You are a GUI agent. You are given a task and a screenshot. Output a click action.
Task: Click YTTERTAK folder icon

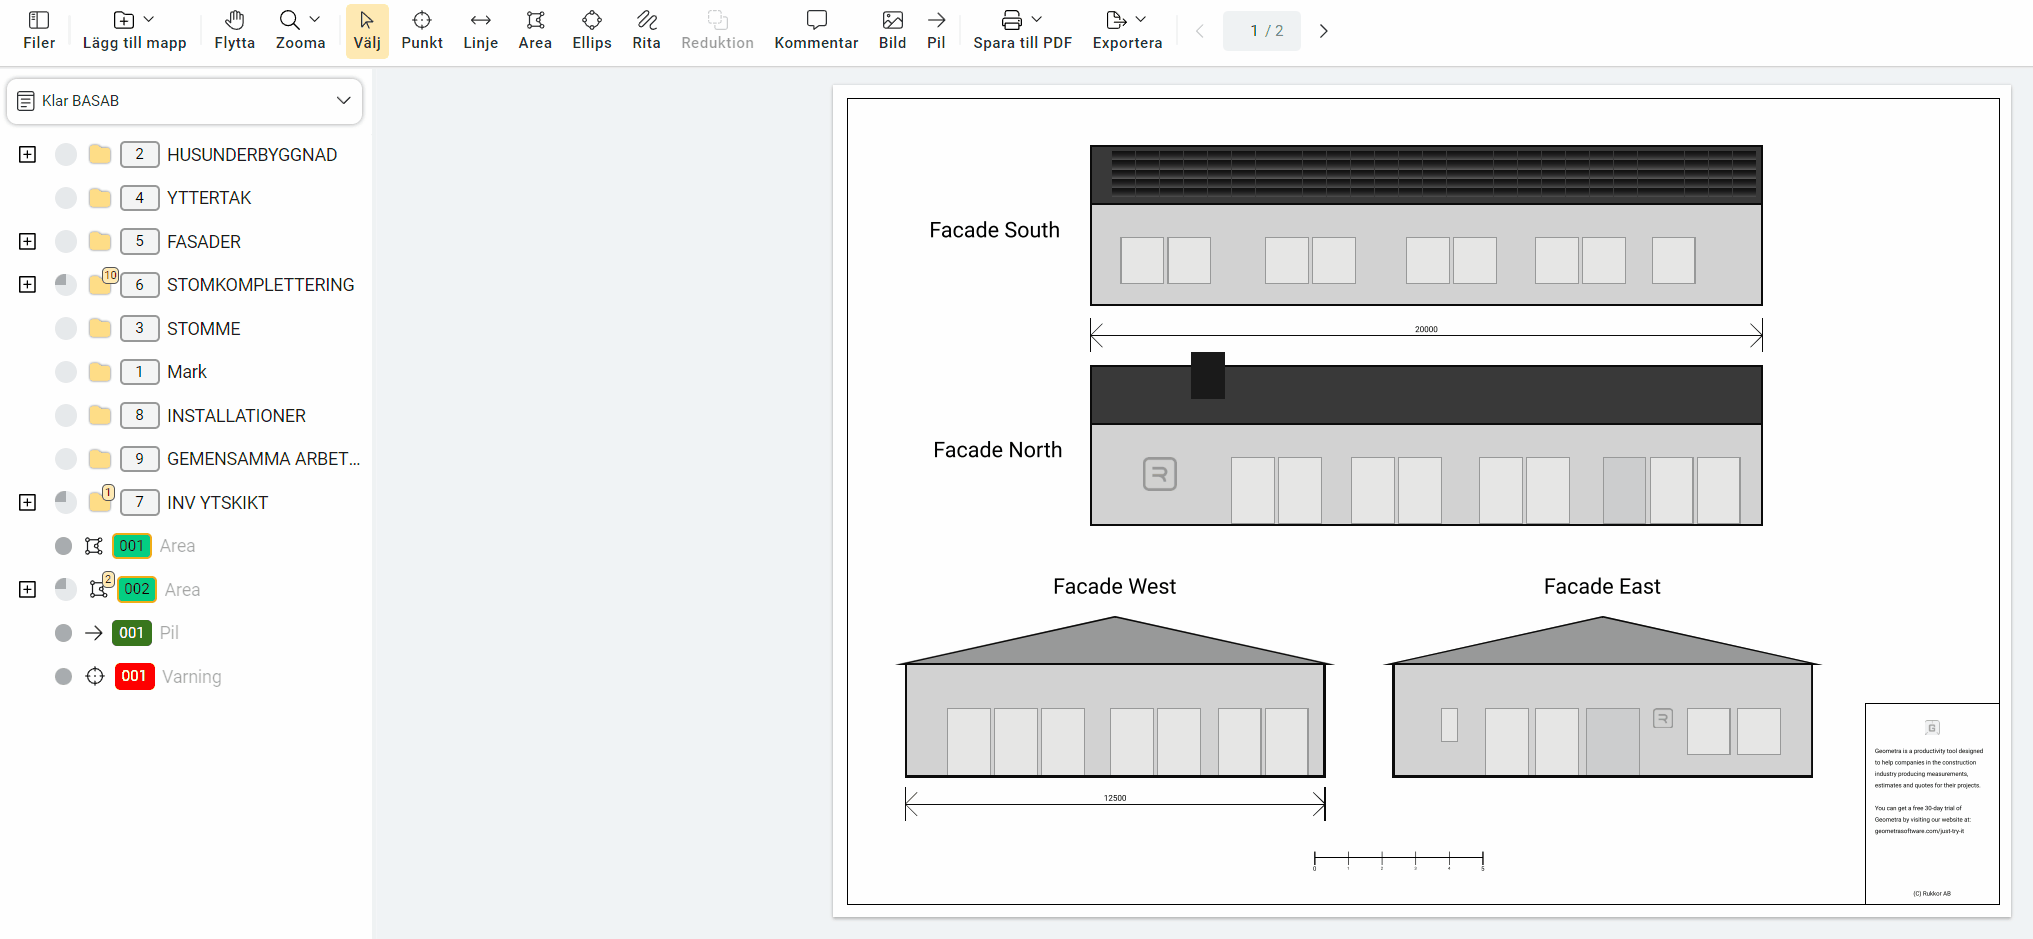100,198
